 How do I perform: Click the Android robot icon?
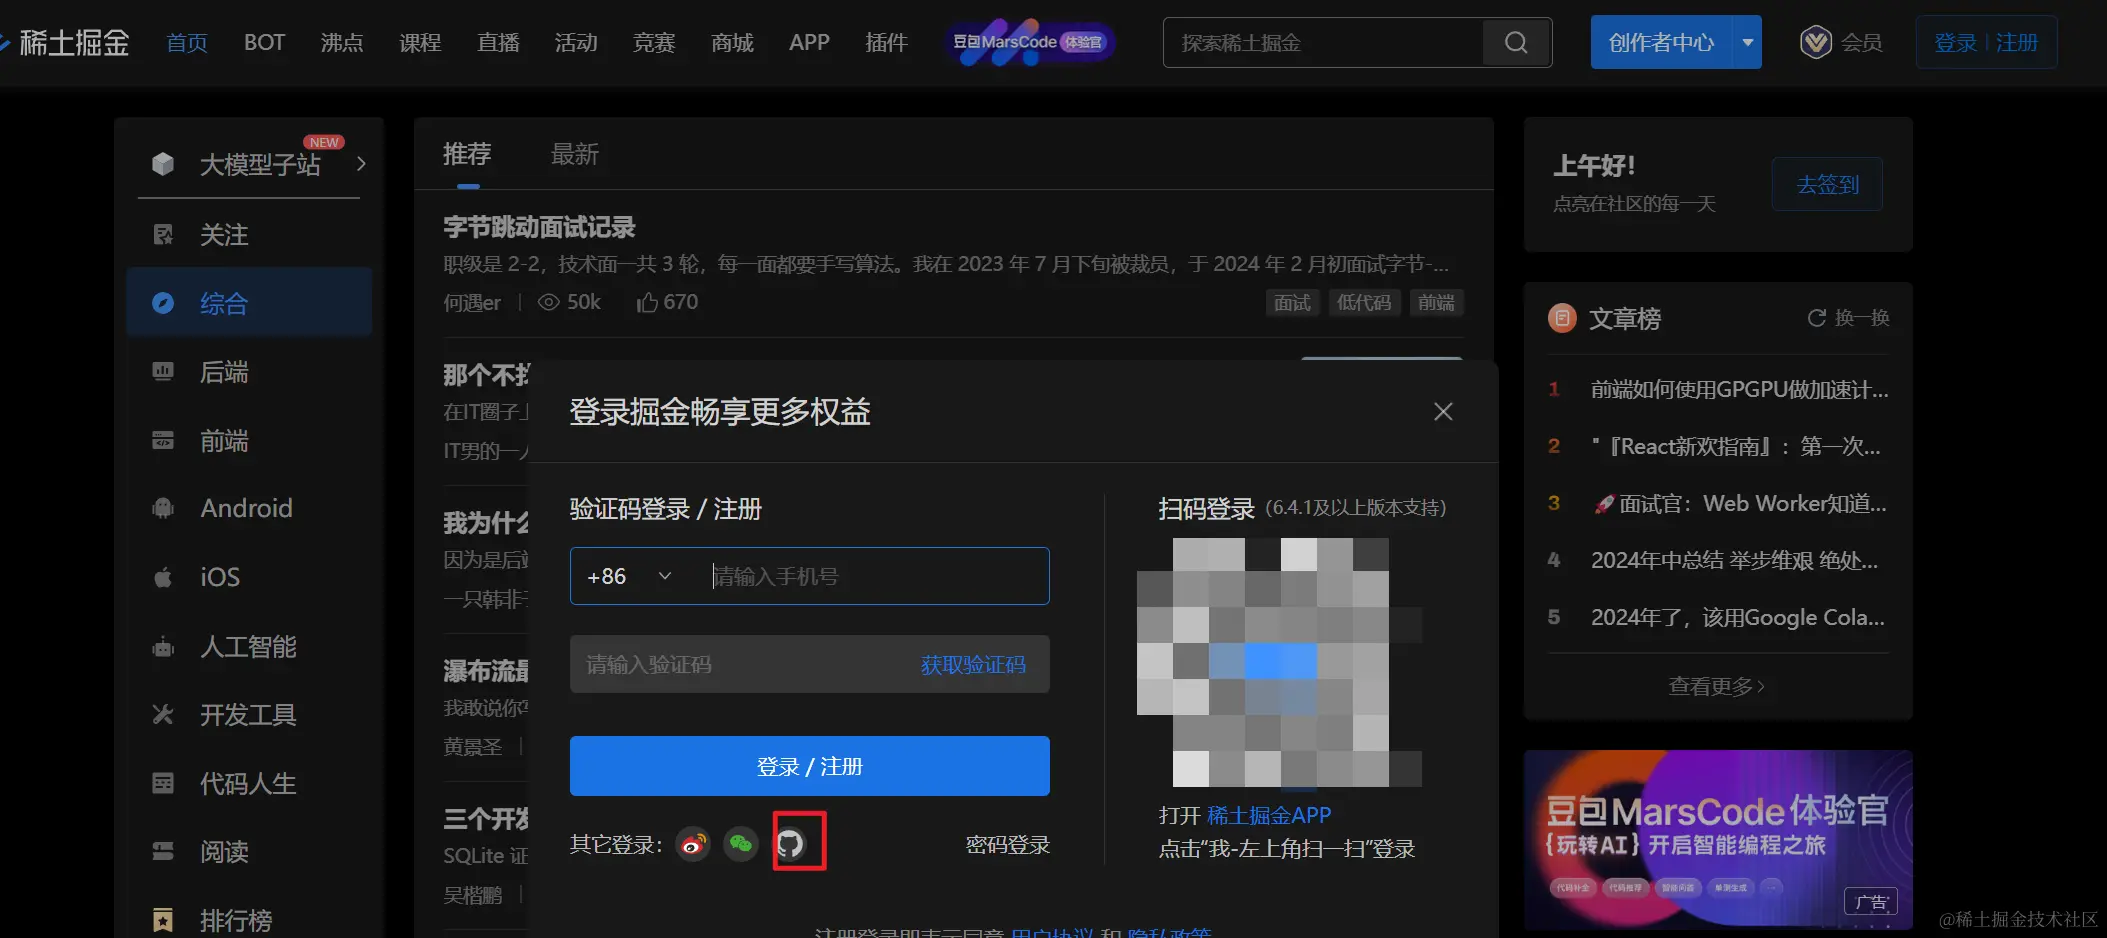pyautogui.click(x=163, y=508)
